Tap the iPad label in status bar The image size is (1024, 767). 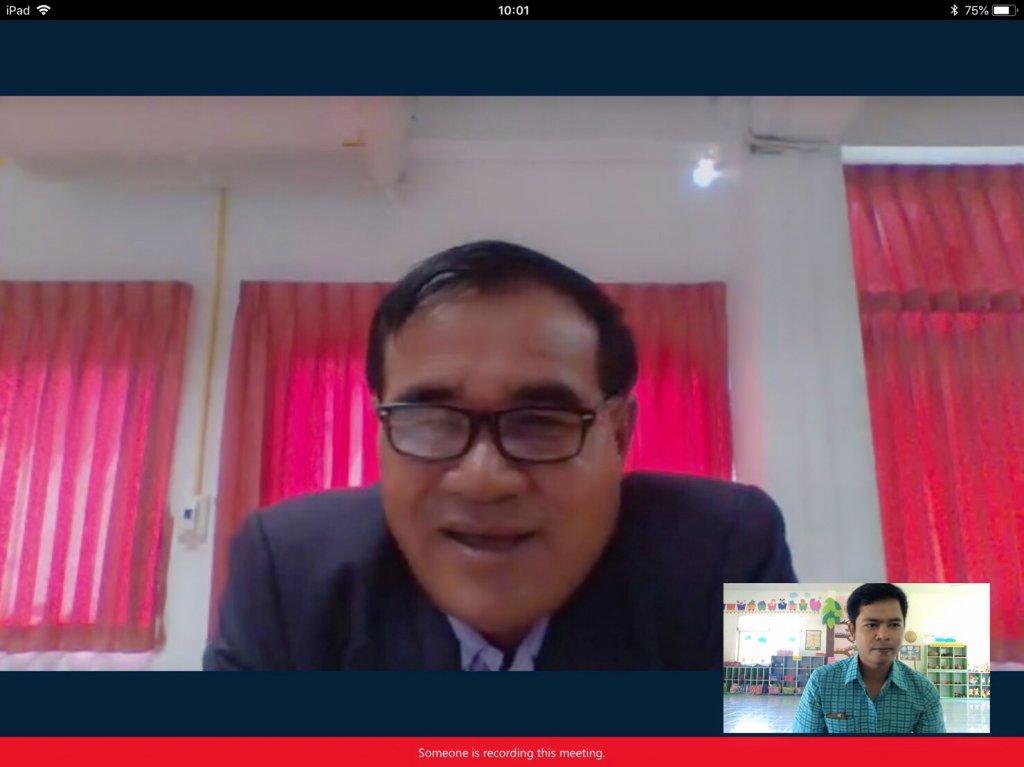tap(17, 10)
